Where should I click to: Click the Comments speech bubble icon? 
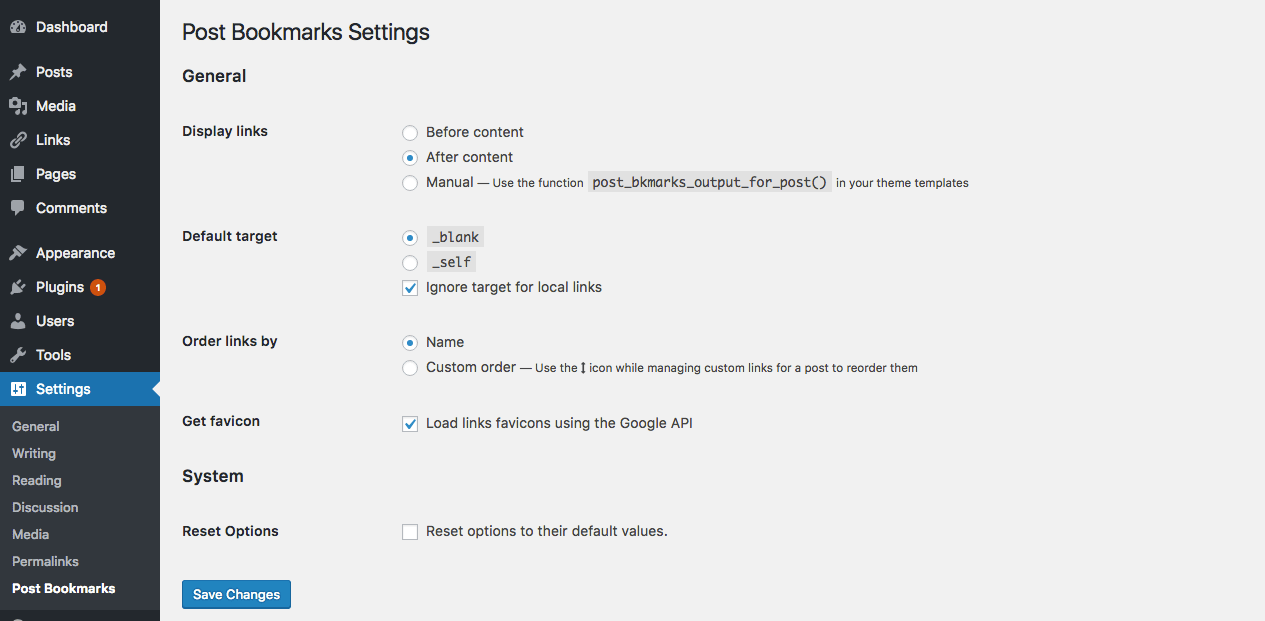18,208
